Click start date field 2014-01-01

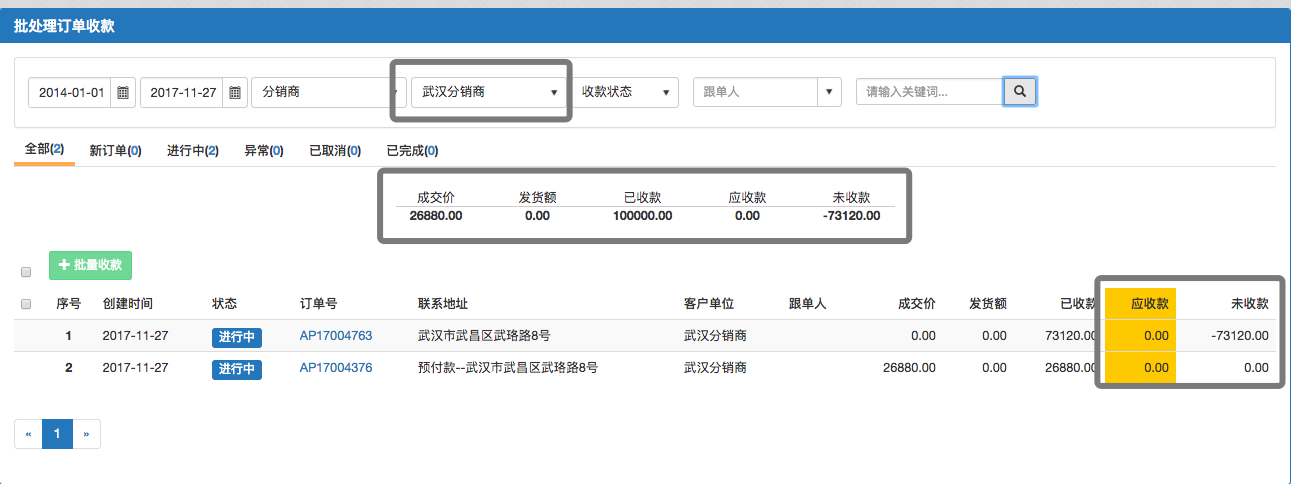point(70,92)
